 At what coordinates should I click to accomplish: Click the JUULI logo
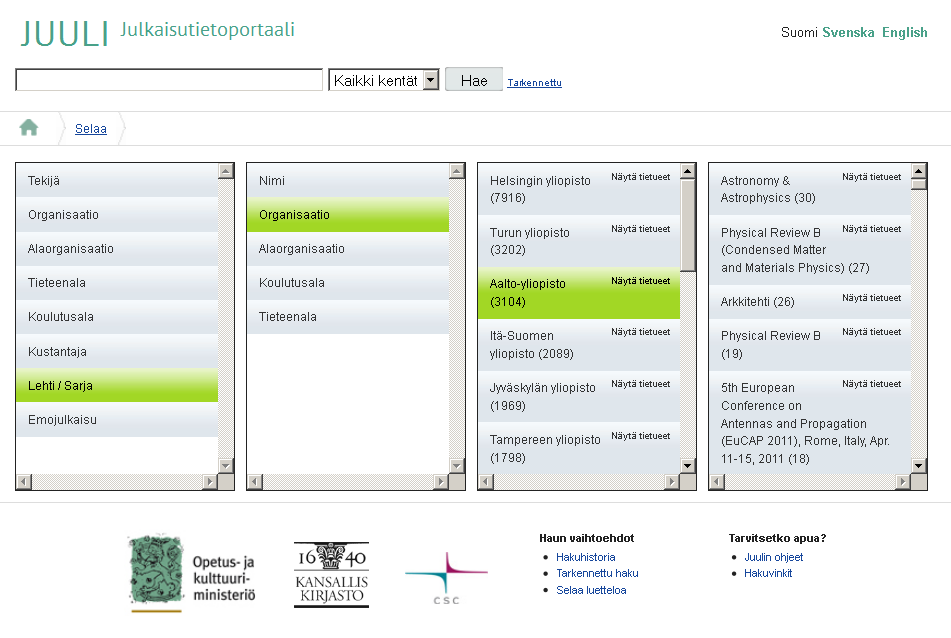64,34
